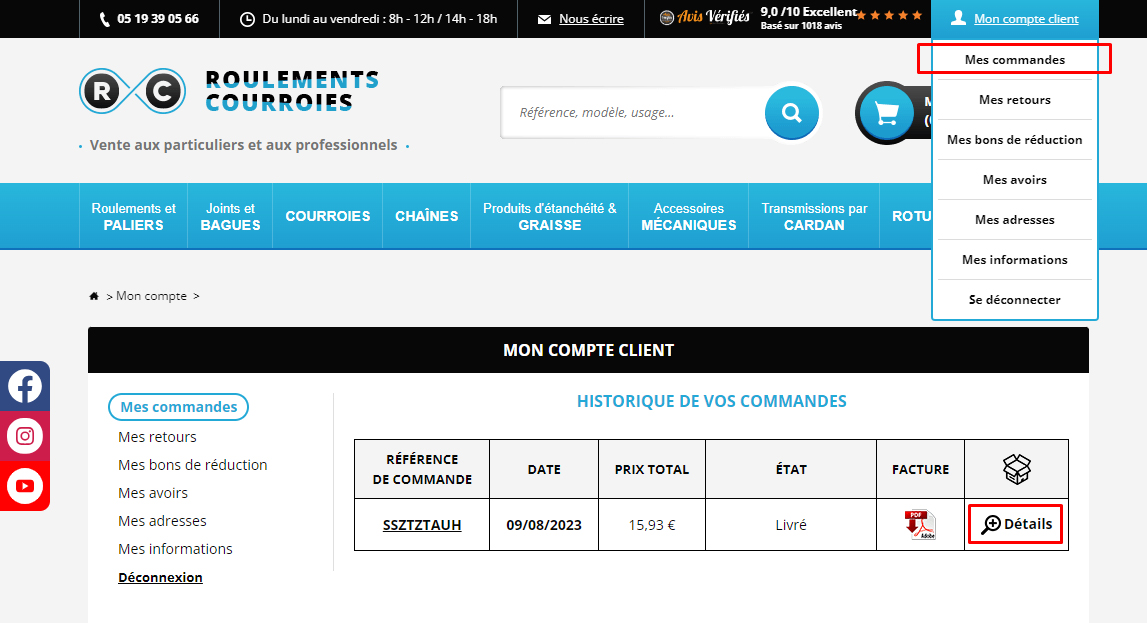Viewport: 1147px width, 623px height.
Task: Type in the reference search field
Action: pos(635,113)
